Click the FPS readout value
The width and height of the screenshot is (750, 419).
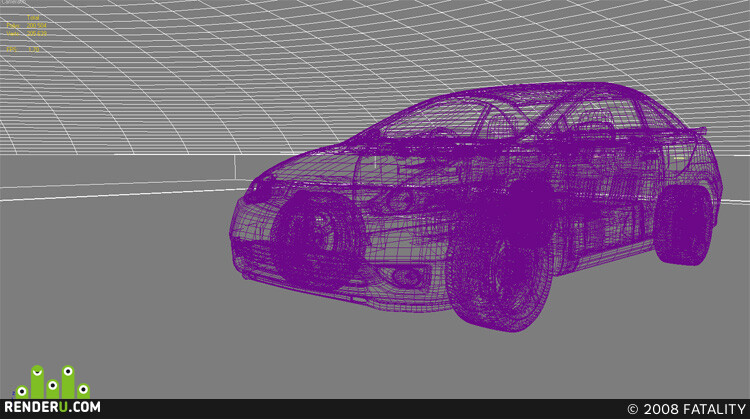point(33,49)
